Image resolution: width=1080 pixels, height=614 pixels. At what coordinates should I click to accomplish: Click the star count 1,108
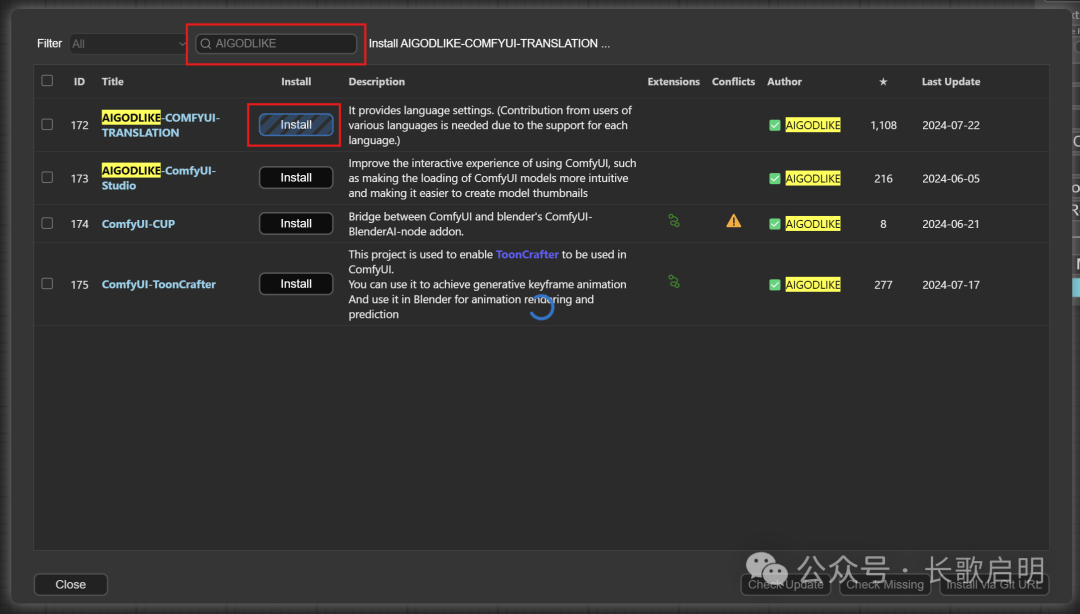click(x=883, y=125)
